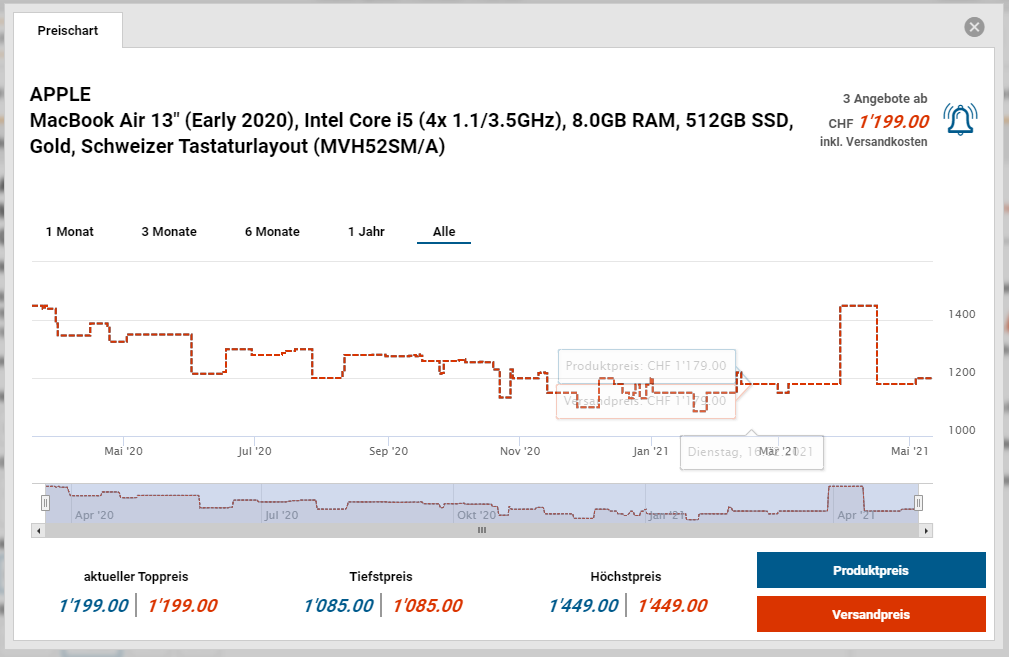Click the blue Tiefstpreis value 1'085.00
1009x657 pixels.
[338, 605]
